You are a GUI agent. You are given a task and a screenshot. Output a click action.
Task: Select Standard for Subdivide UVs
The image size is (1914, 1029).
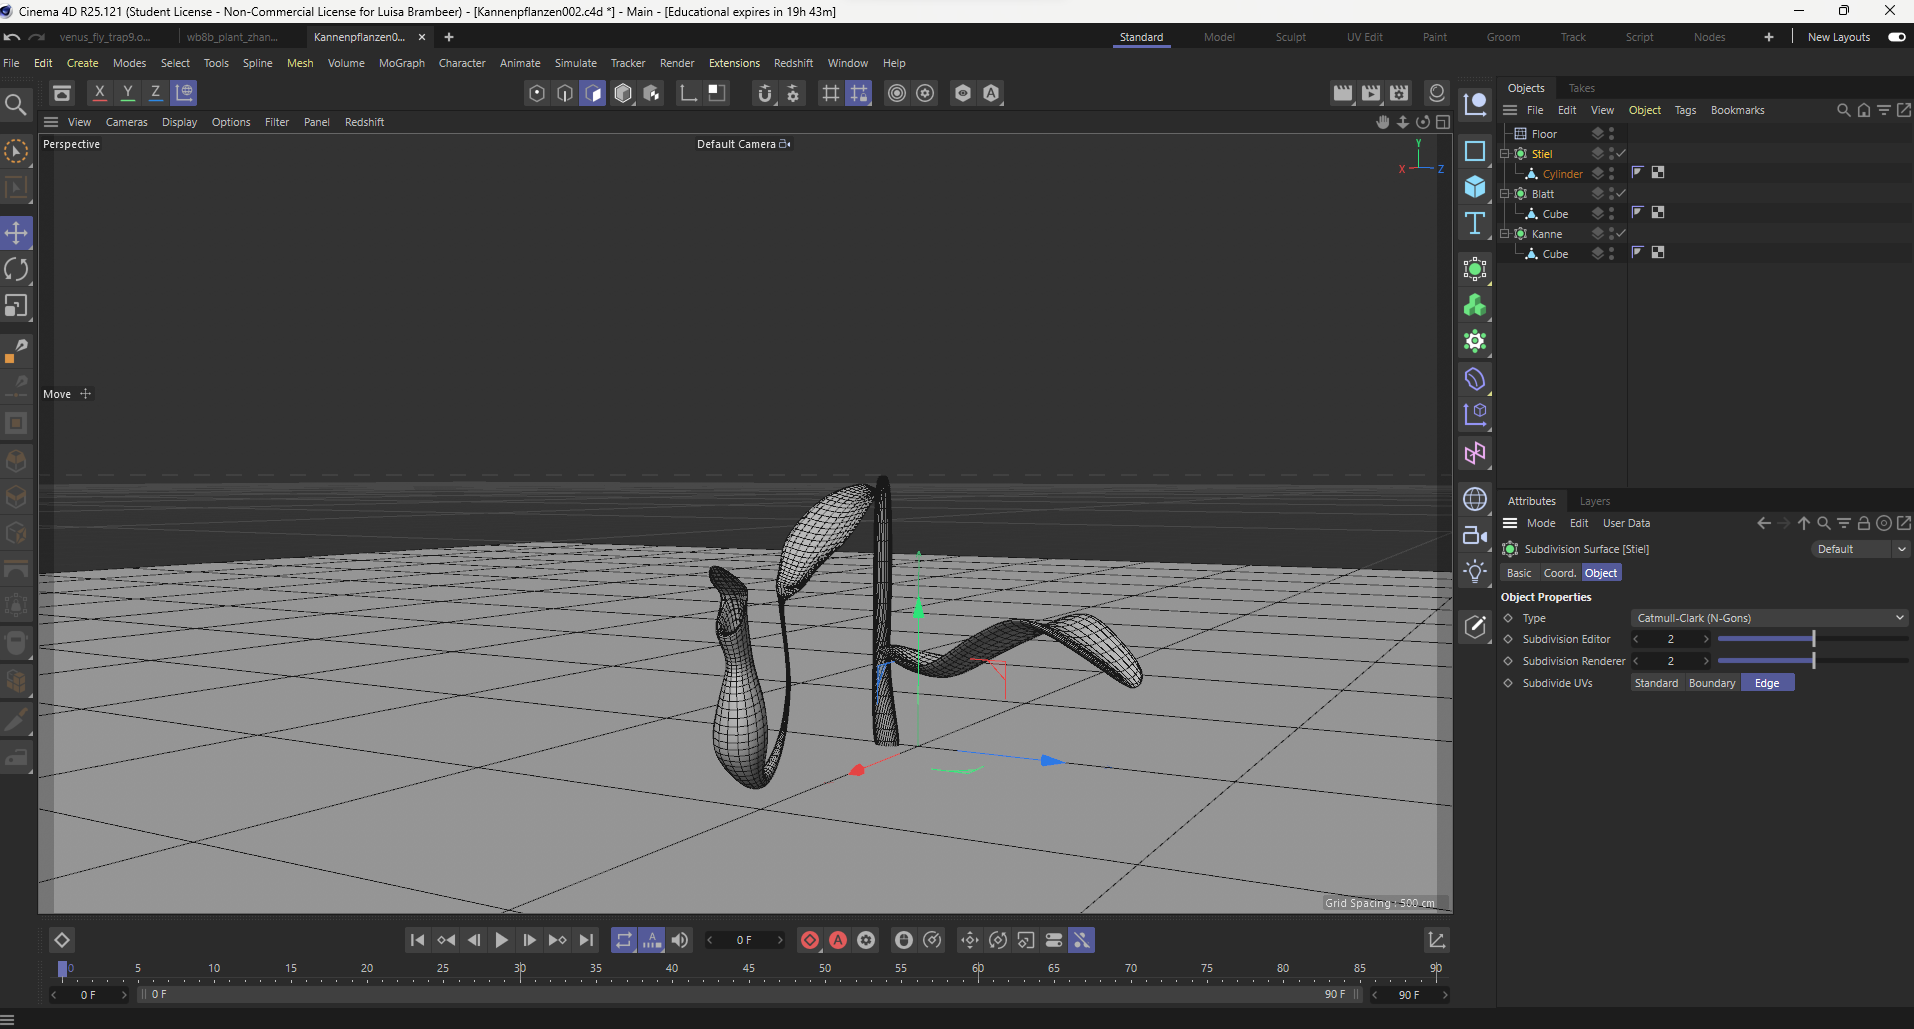1656,683
